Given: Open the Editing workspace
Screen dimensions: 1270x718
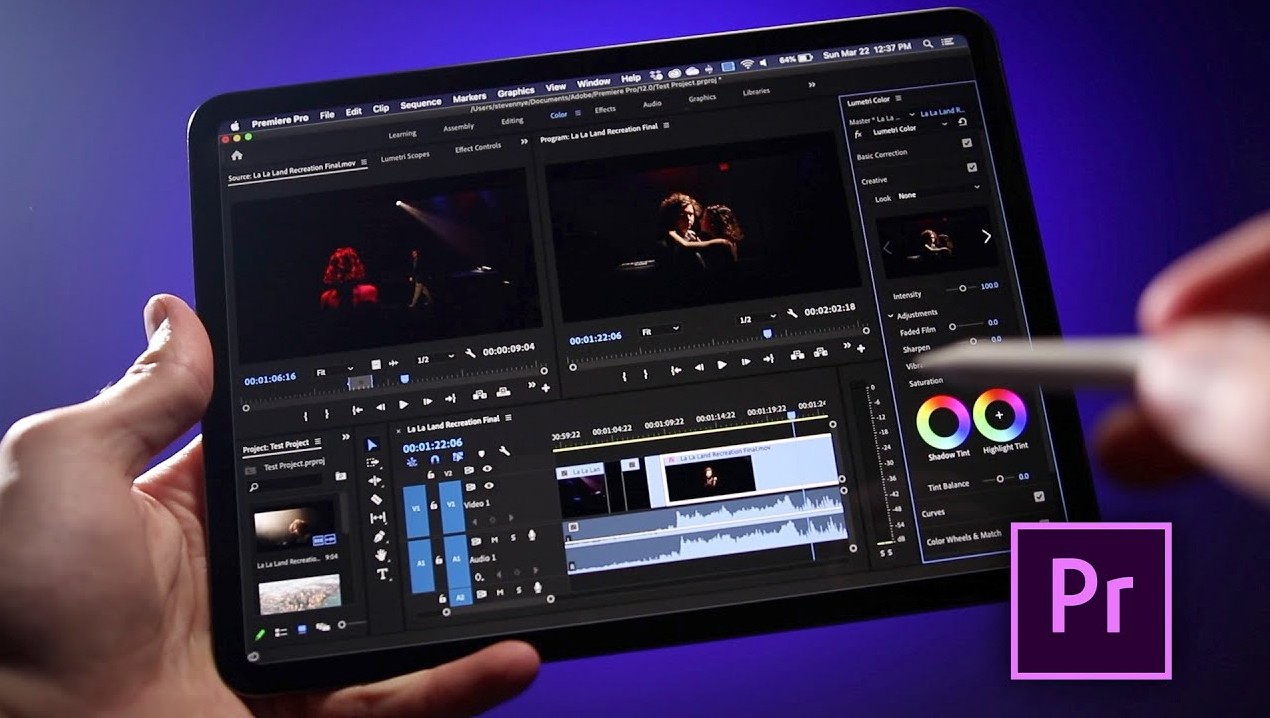Looking at the screenshot, I should [x=512, y=122].
